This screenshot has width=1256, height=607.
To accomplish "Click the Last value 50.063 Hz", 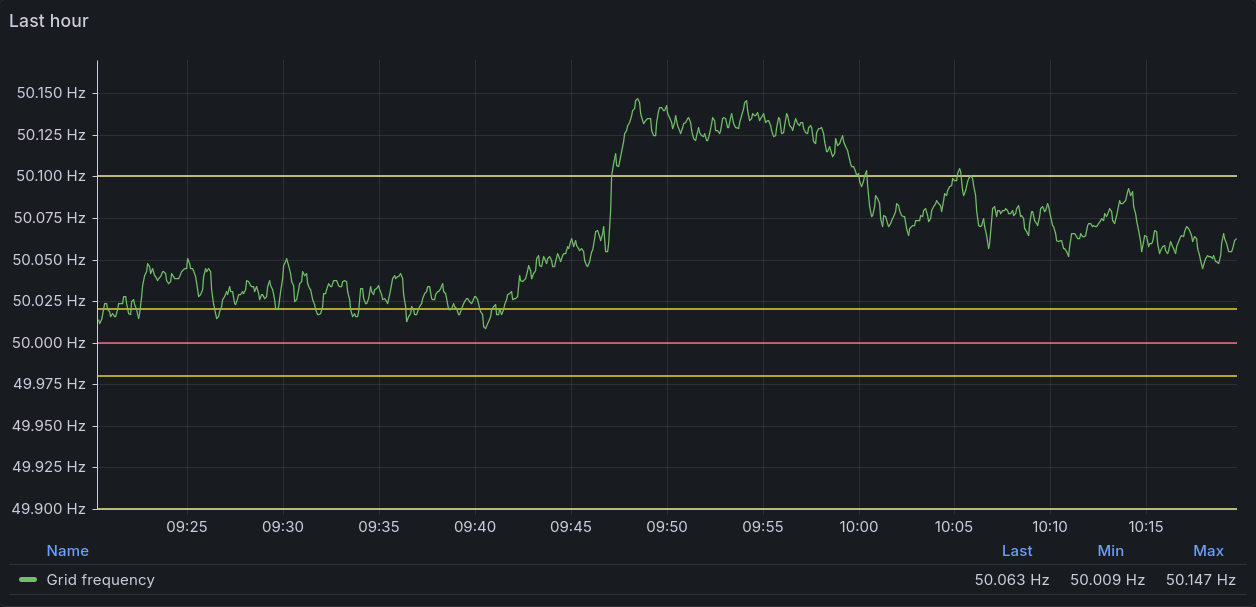I will point(1012,580).
